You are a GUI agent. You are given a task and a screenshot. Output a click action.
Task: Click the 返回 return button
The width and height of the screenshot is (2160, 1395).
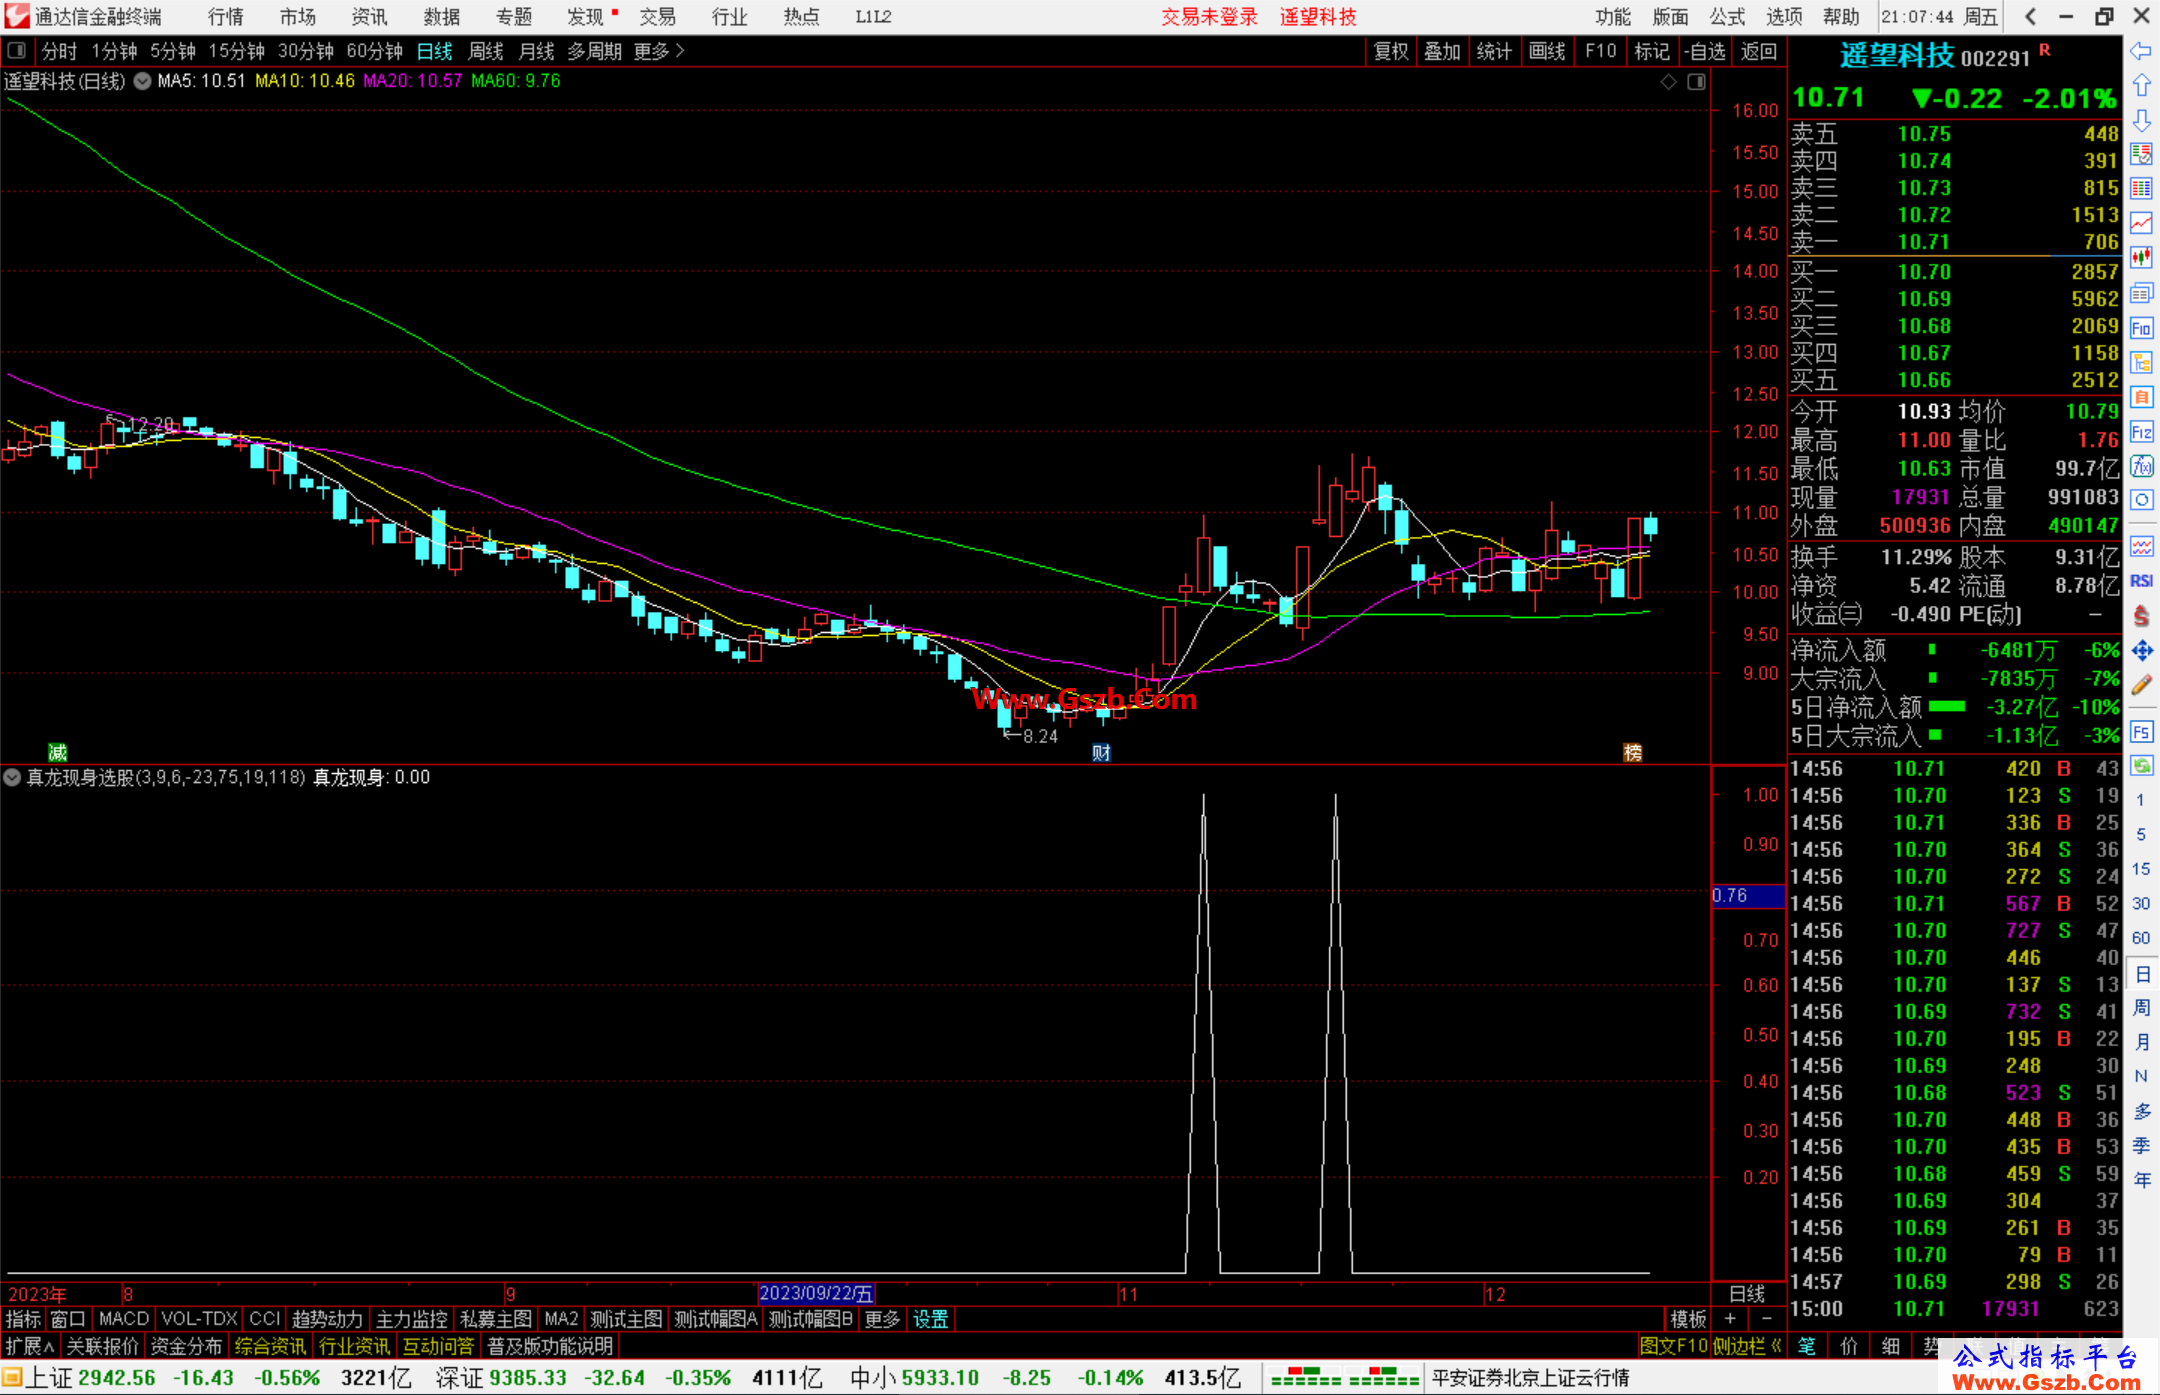[1758, 51]
